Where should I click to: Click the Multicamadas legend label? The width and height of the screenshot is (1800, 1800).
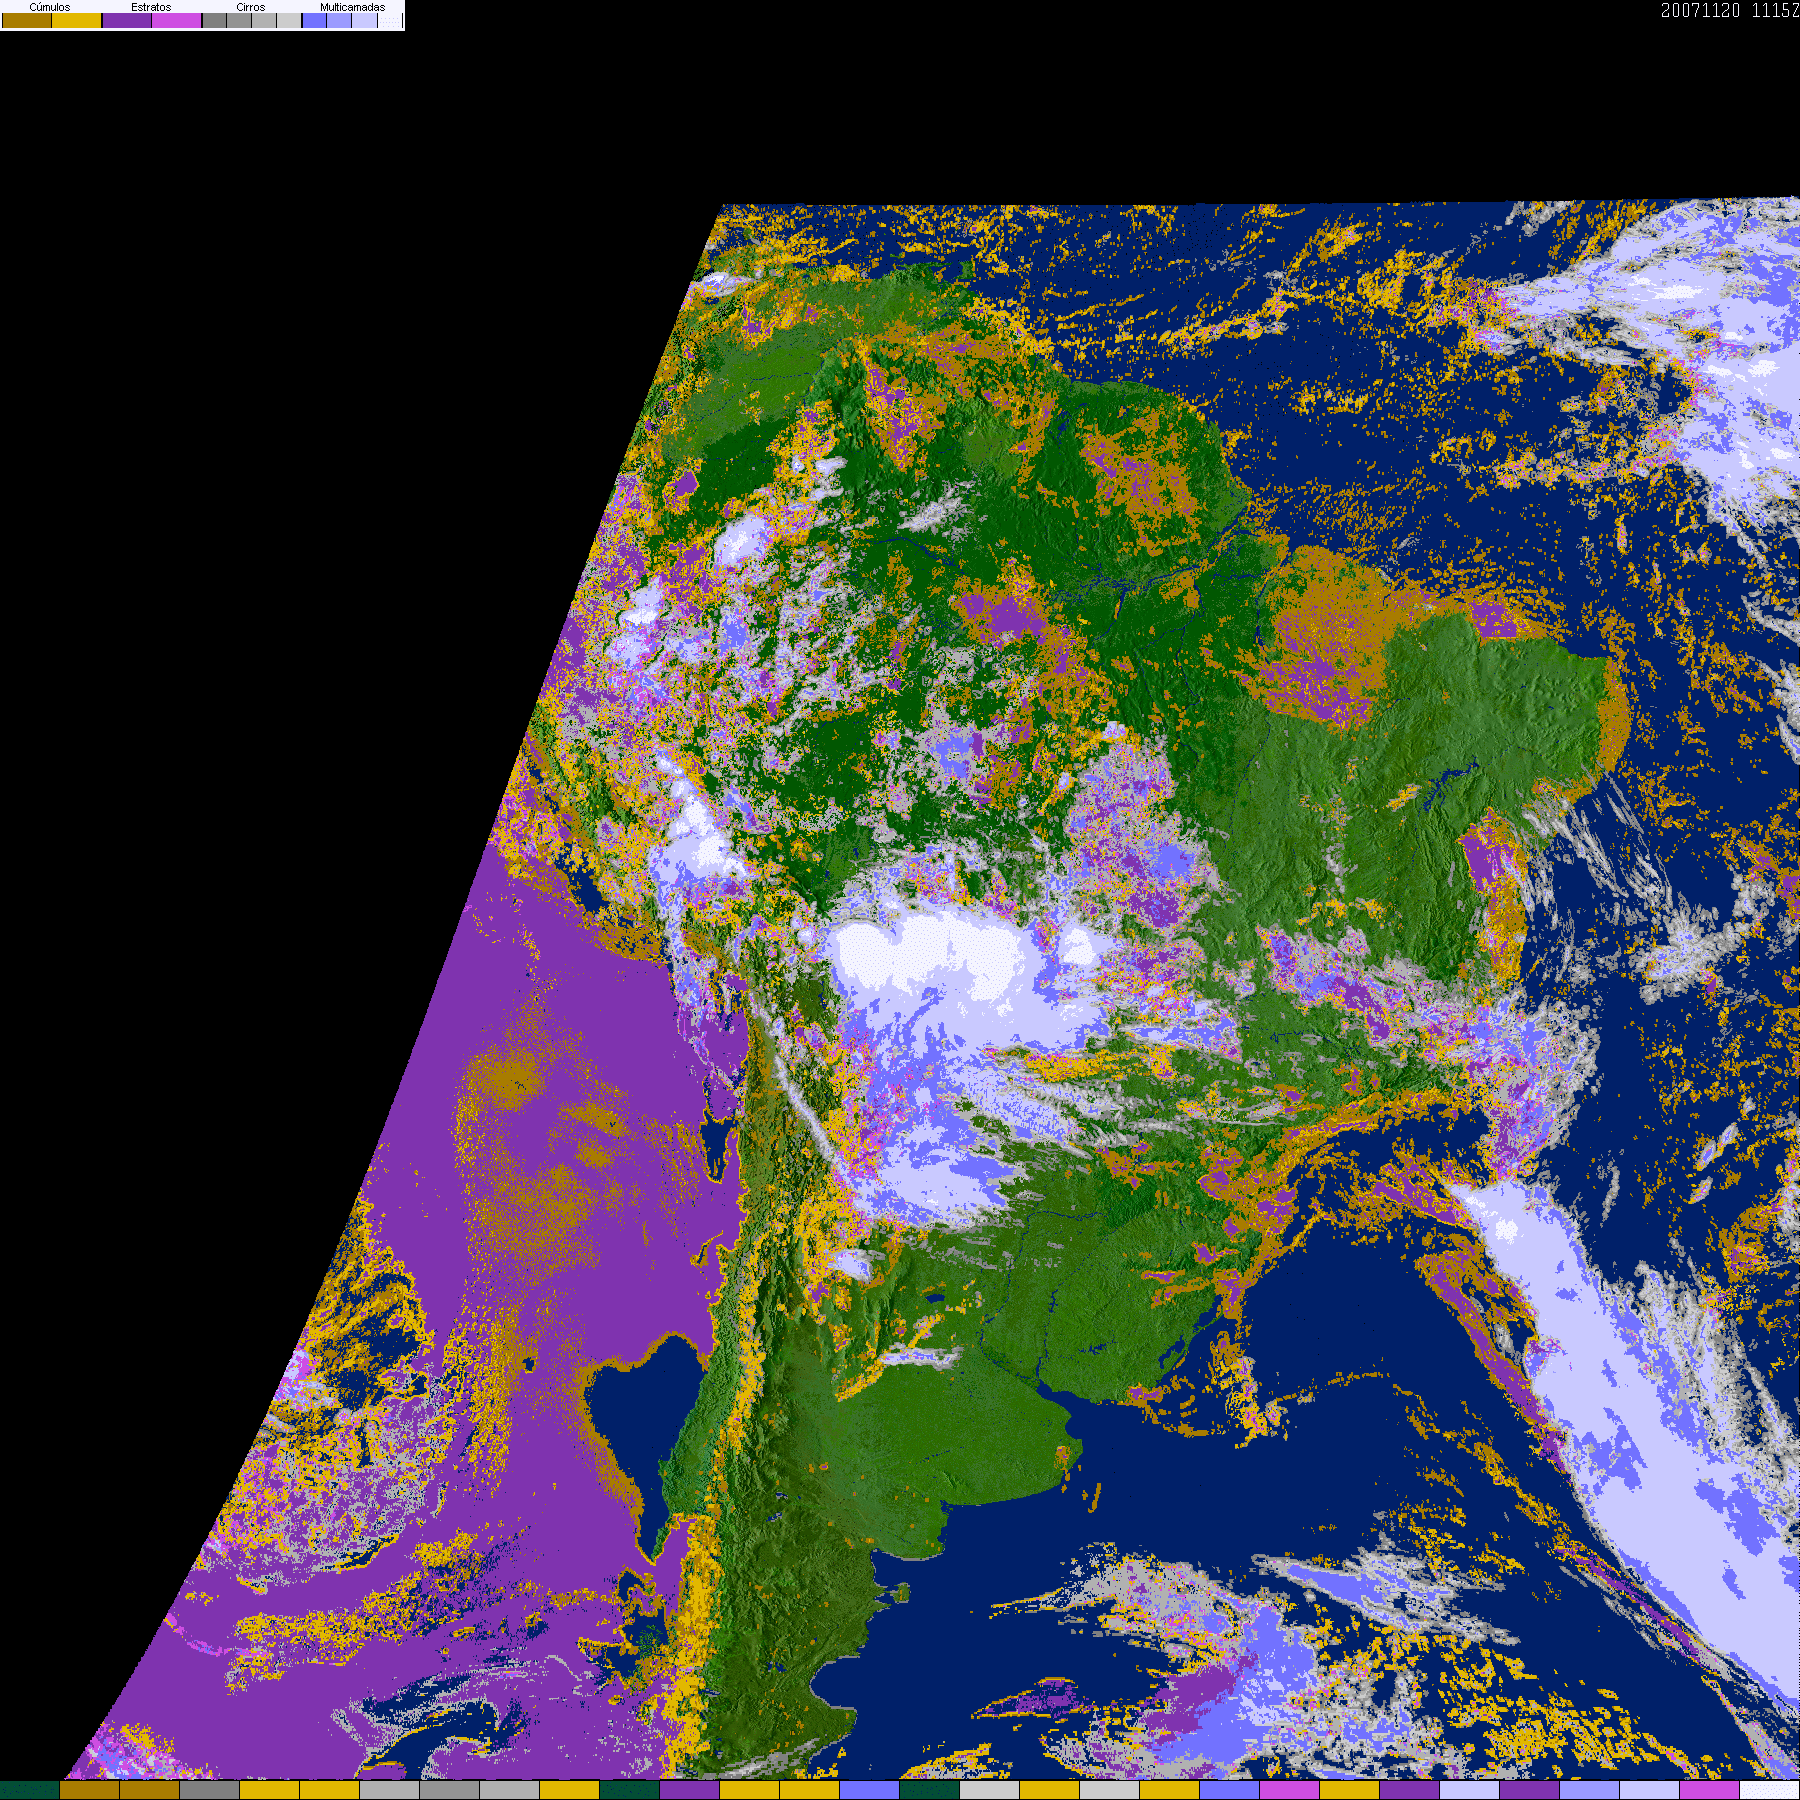(353, 7)
